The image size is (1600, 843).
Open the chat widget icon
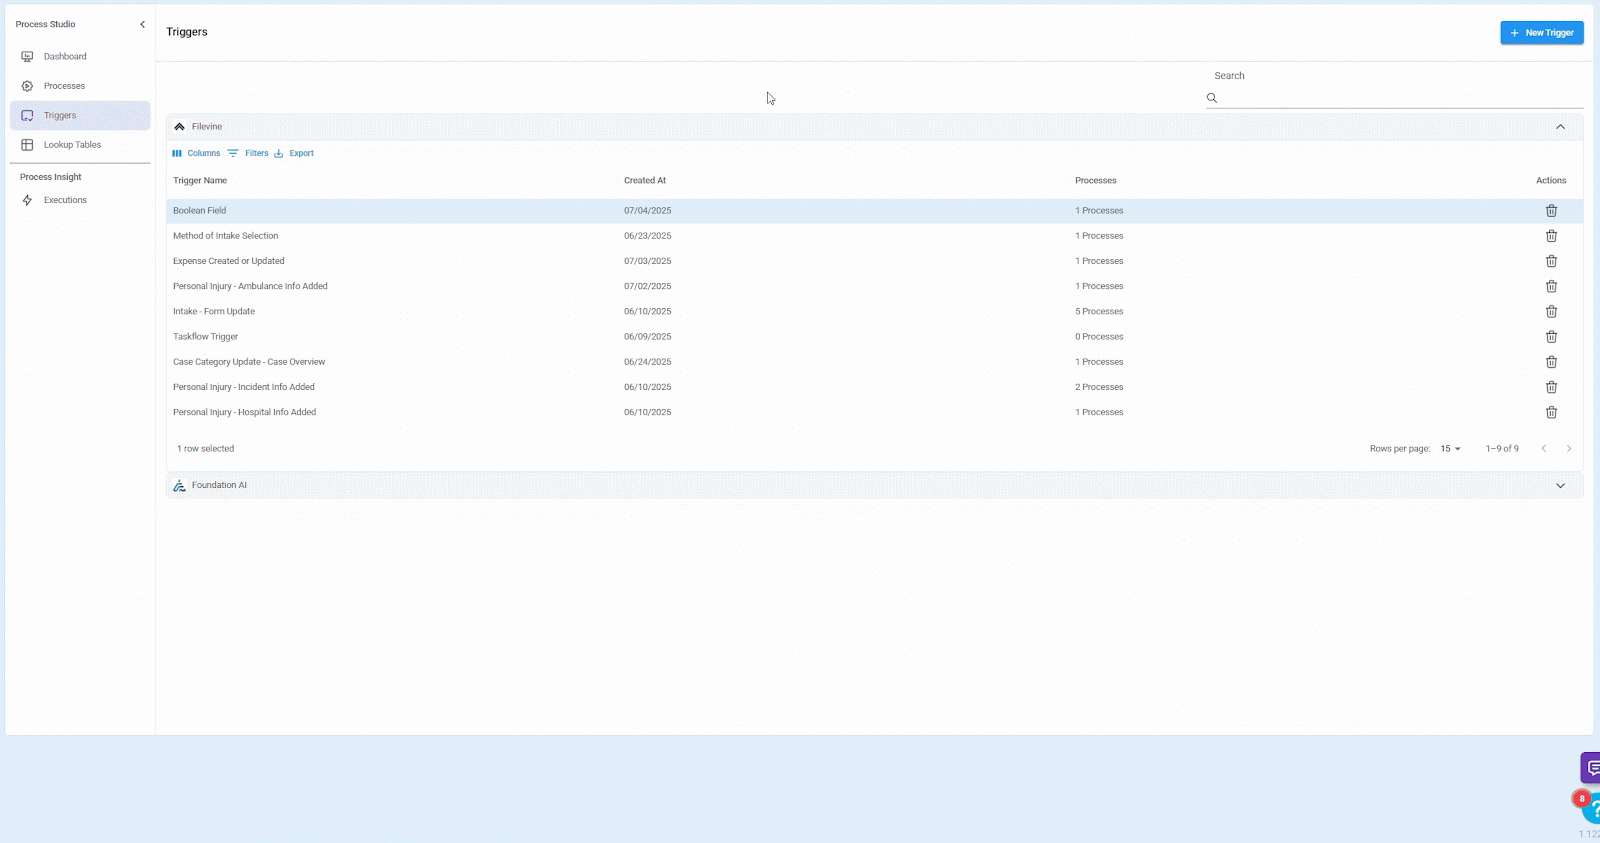[1590, 768]
